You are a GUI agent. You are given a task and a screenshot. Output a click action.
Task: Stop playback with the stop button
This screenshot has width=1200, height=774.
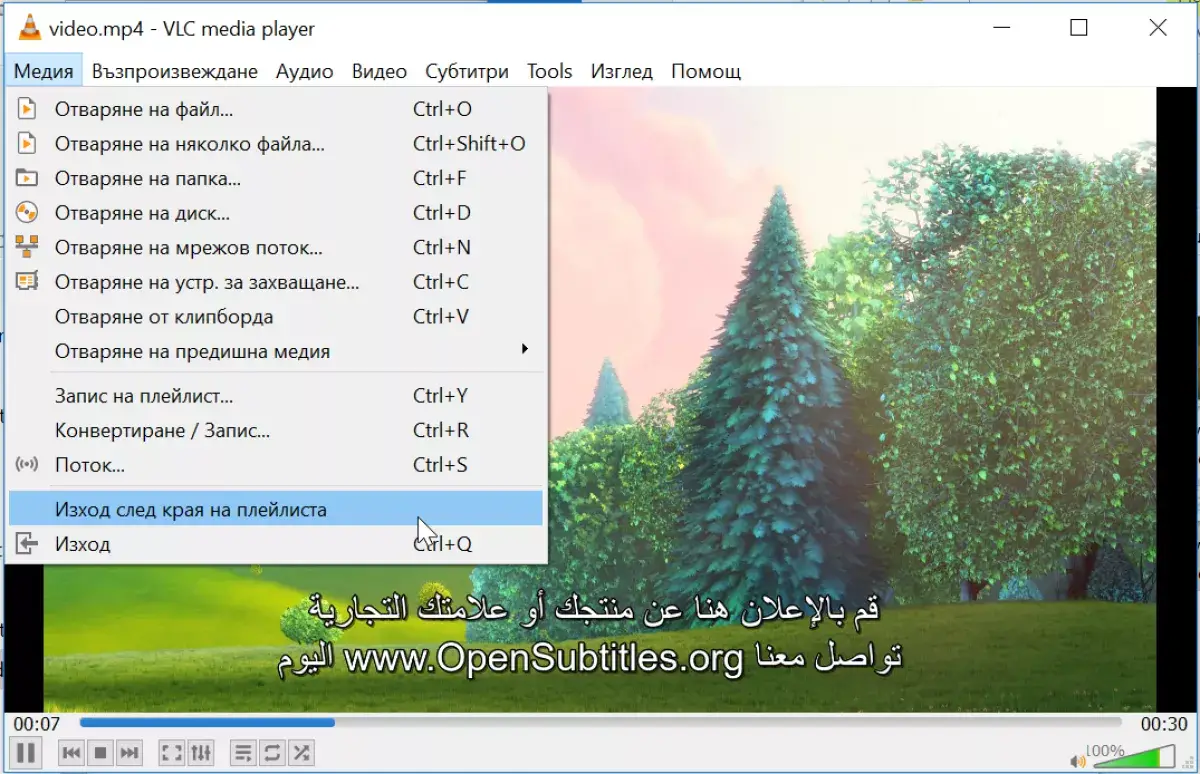(x=100, y=752)
